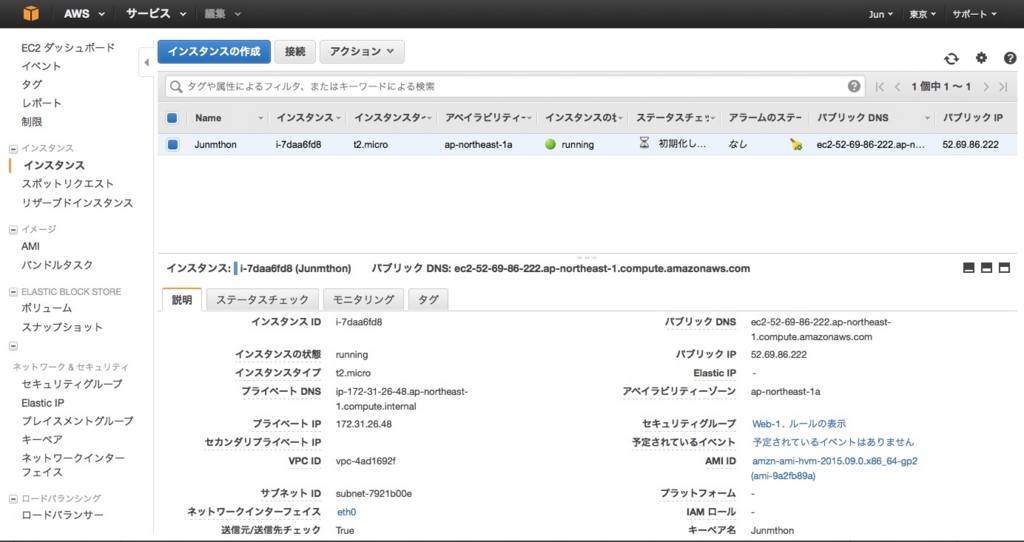Open キーペア in sidebar
The height and width of the screenshot is (542, 1024).
pyautogui.click(x=42, y=439)
